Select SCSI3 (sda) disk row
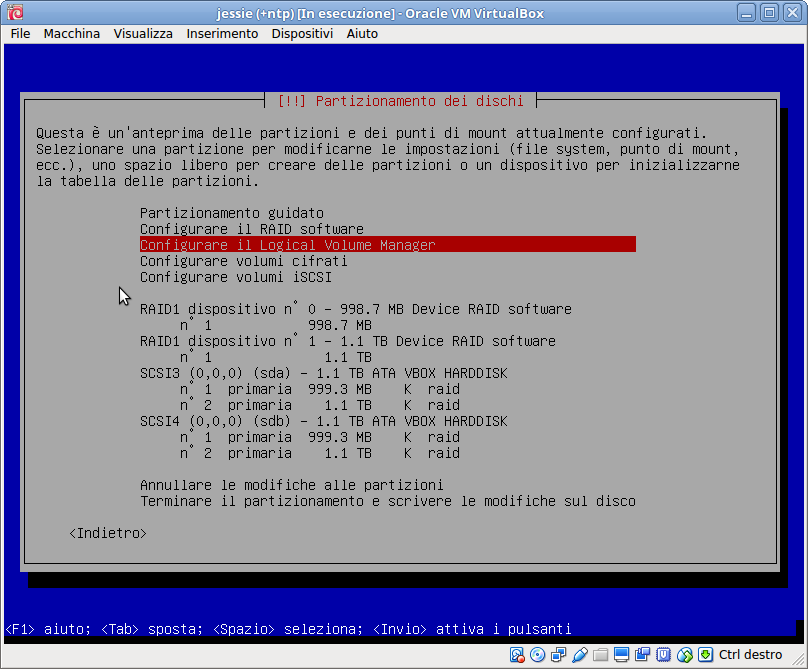This screenshot has height=669, width=808. click(324, 373)
